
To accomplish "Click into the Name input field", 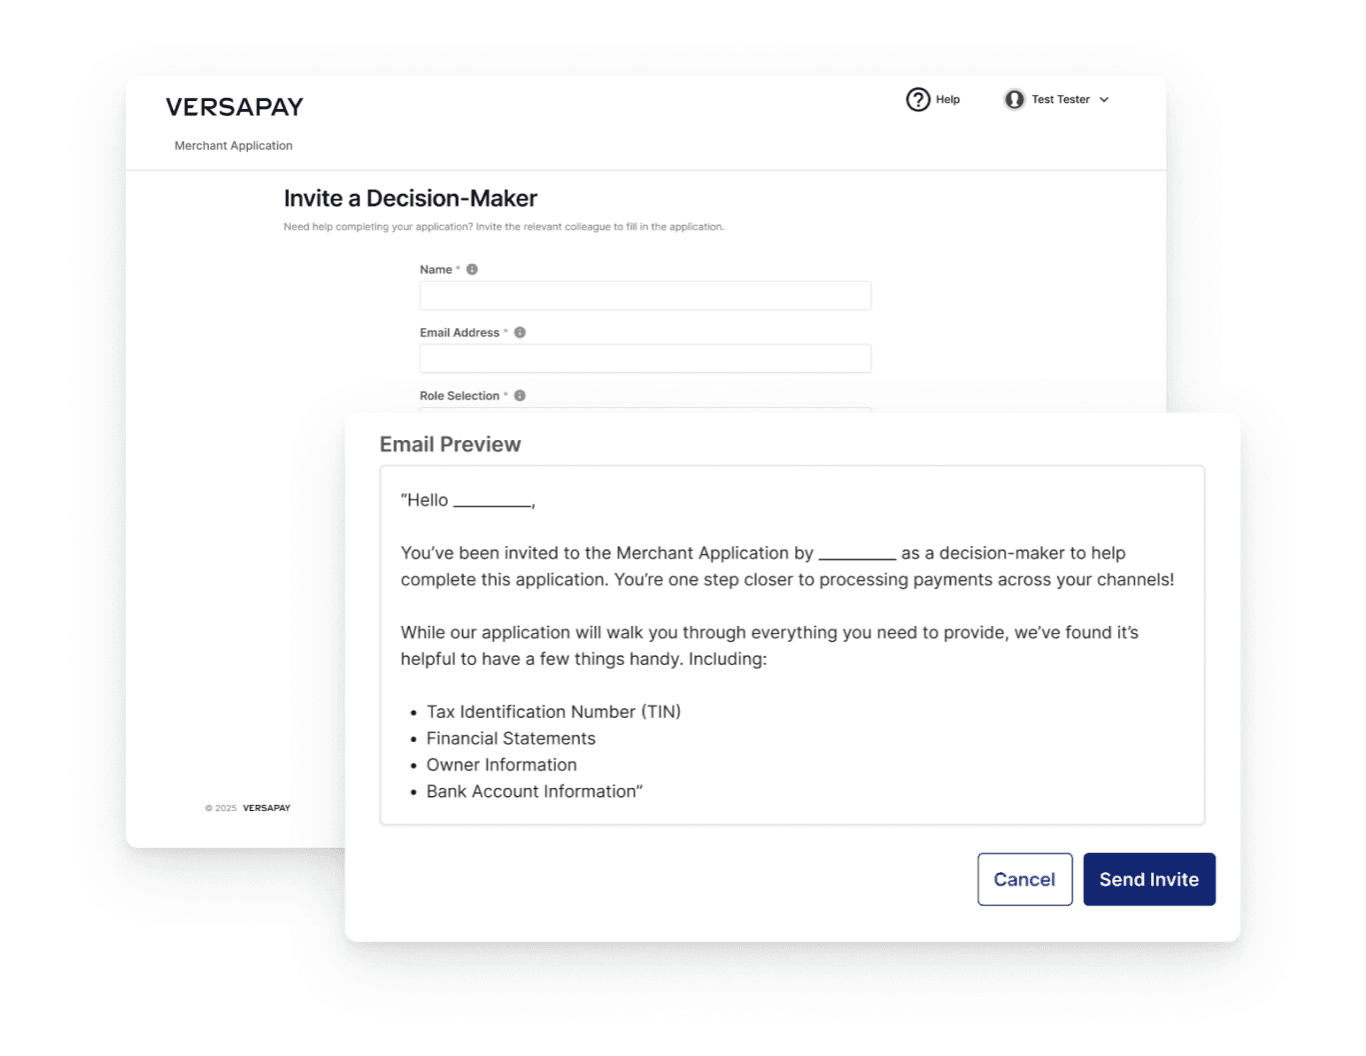I will tap(645, 295).
